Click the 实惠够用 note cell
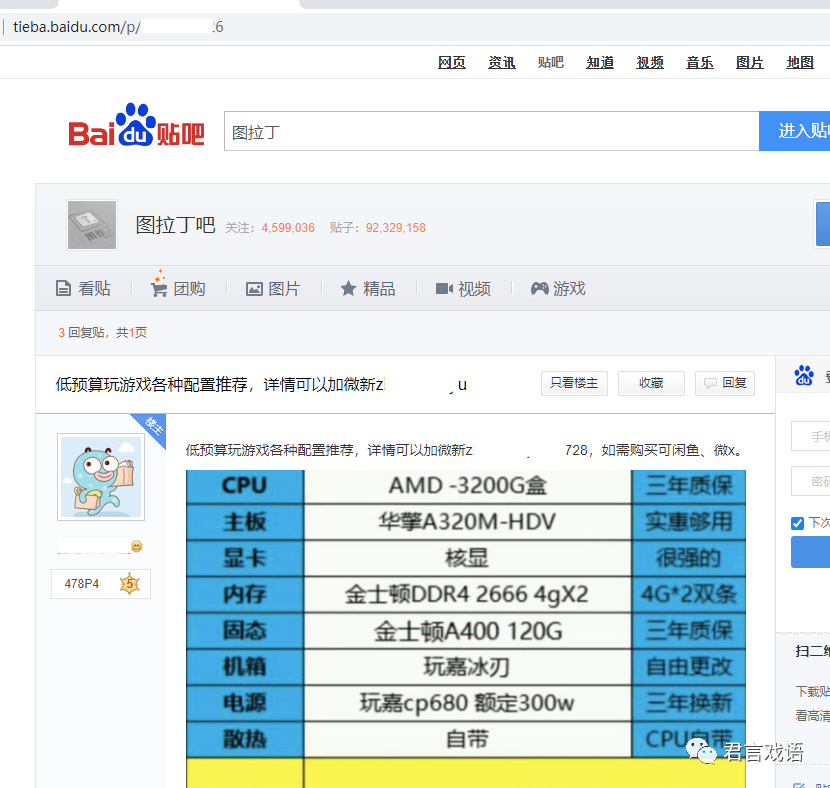This screenshot has width=830, height=788. point(689,522)
